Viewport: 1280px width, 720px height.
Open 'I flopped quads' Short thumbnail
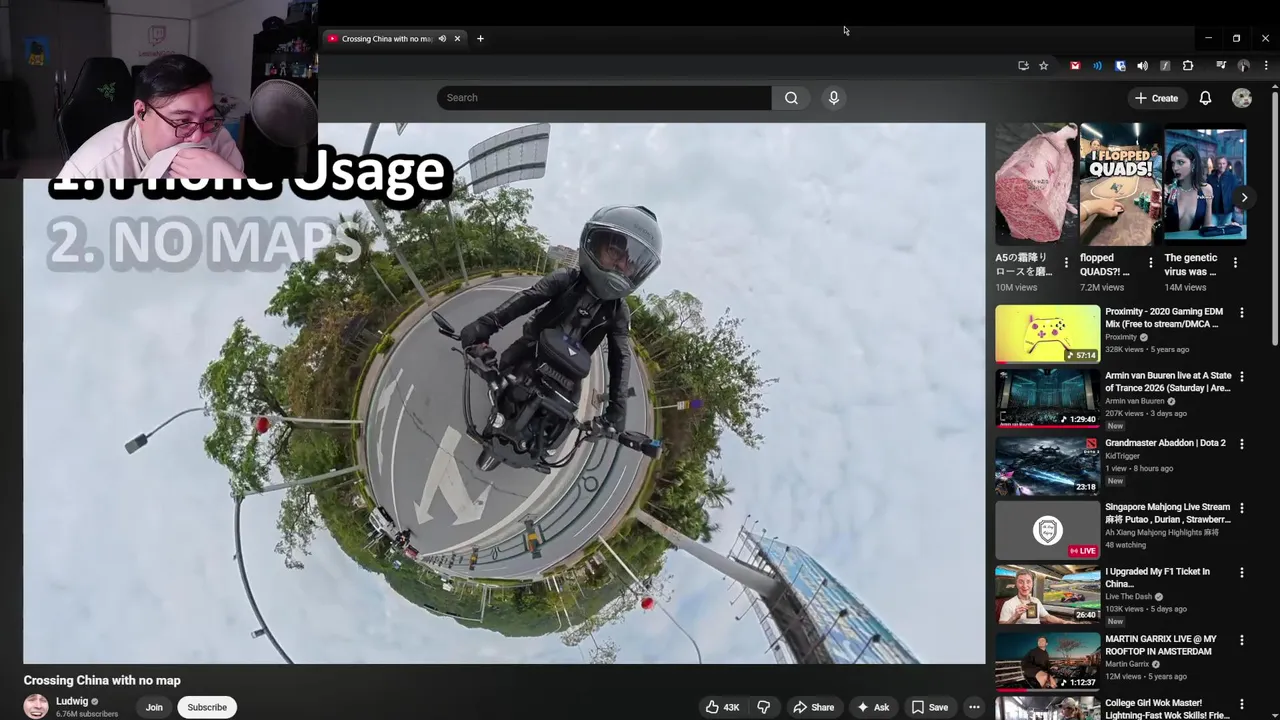click(1121, 183)
